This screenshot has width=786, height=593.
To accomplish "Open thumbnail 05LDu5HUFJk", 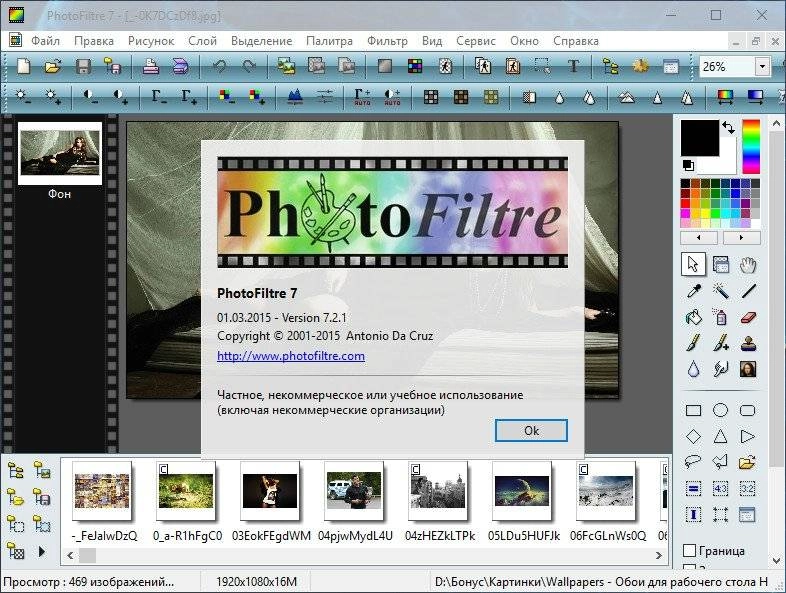I will pos(522,491).
